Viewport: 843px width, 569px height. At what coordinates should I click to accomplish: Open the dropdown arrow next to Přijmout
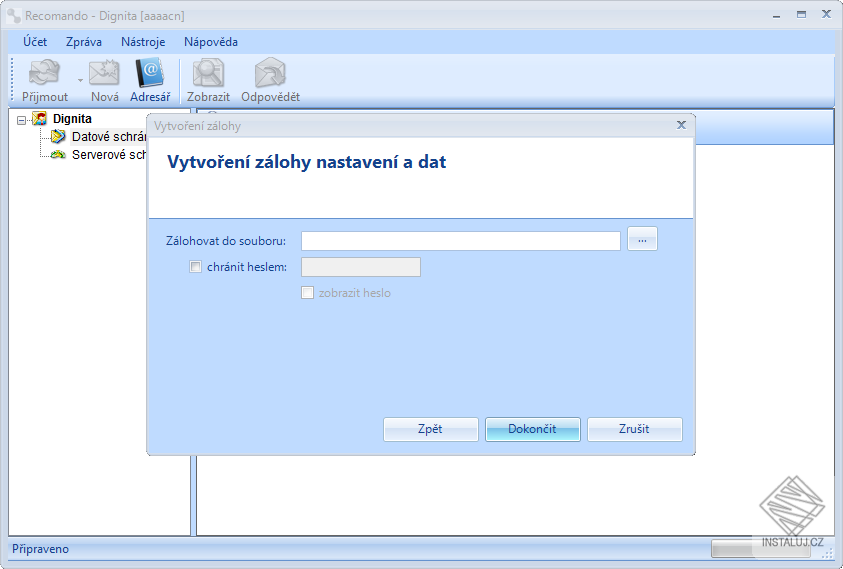tap(80, 81)
